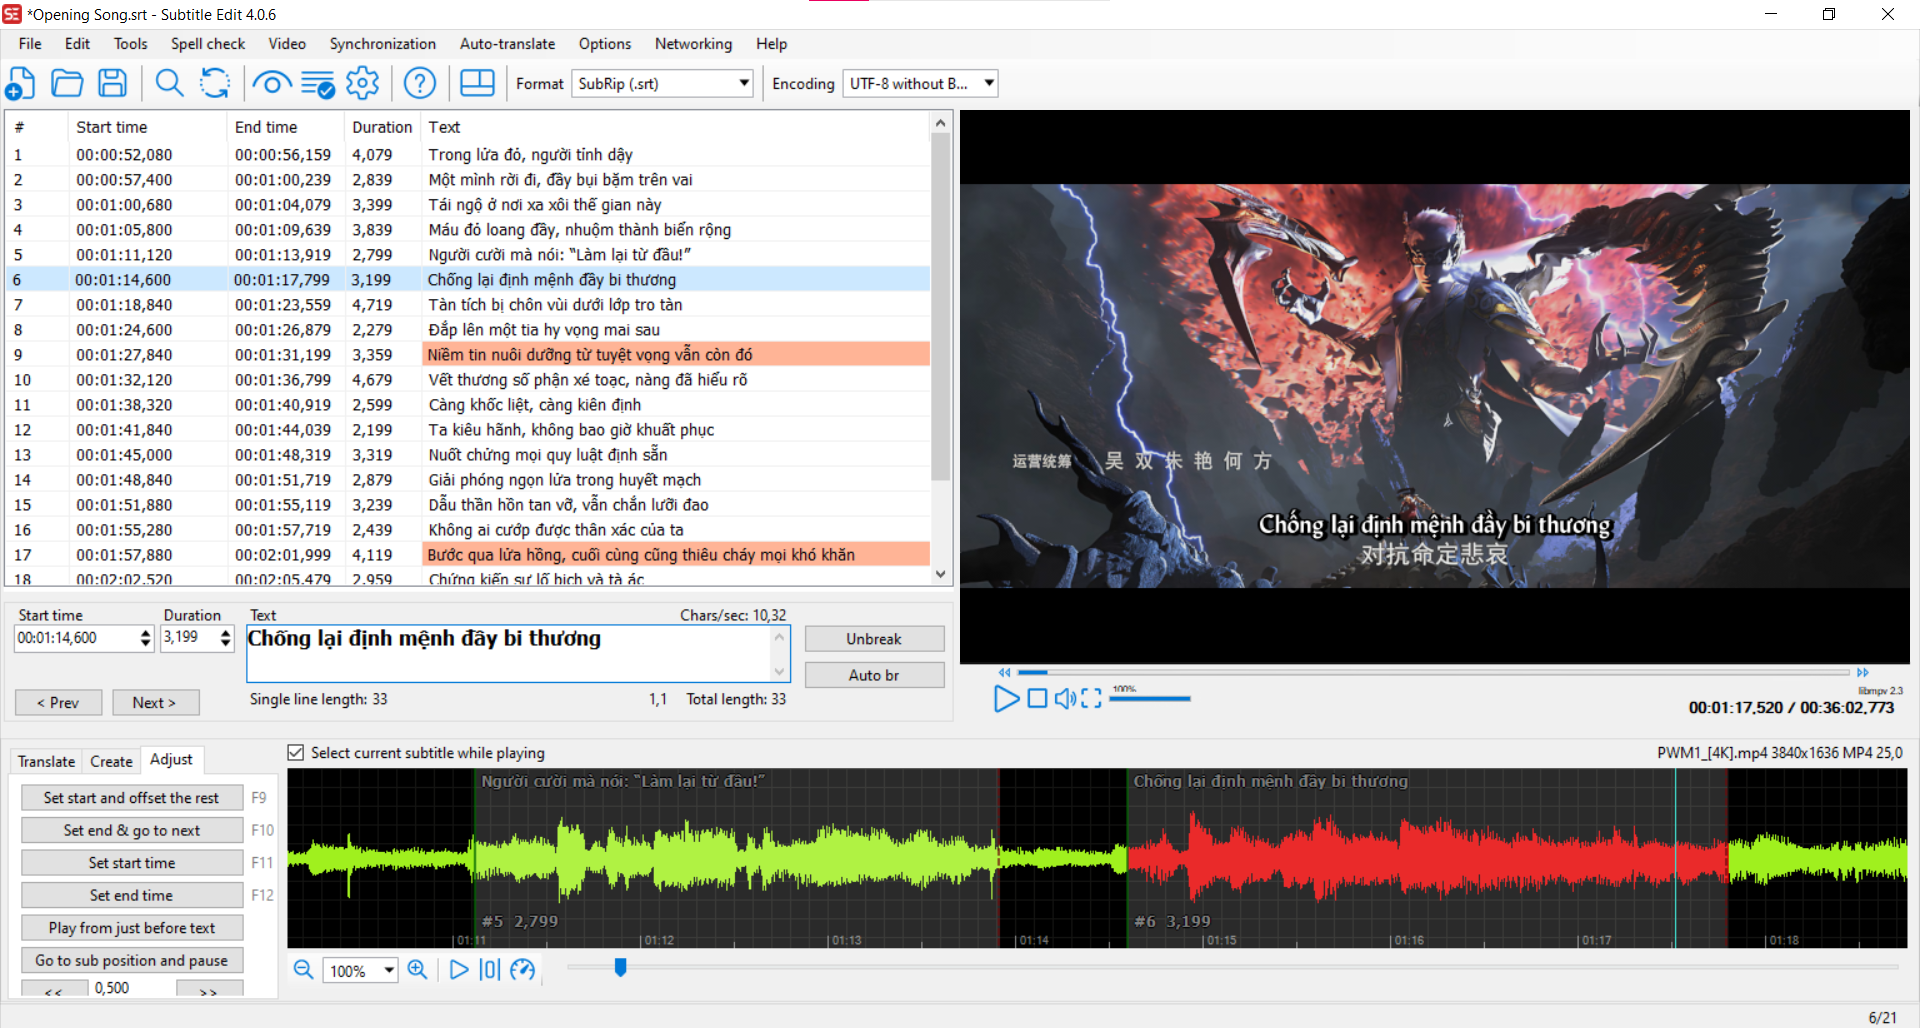Step video backward with double-left arrows

(x=1004, y=673)
